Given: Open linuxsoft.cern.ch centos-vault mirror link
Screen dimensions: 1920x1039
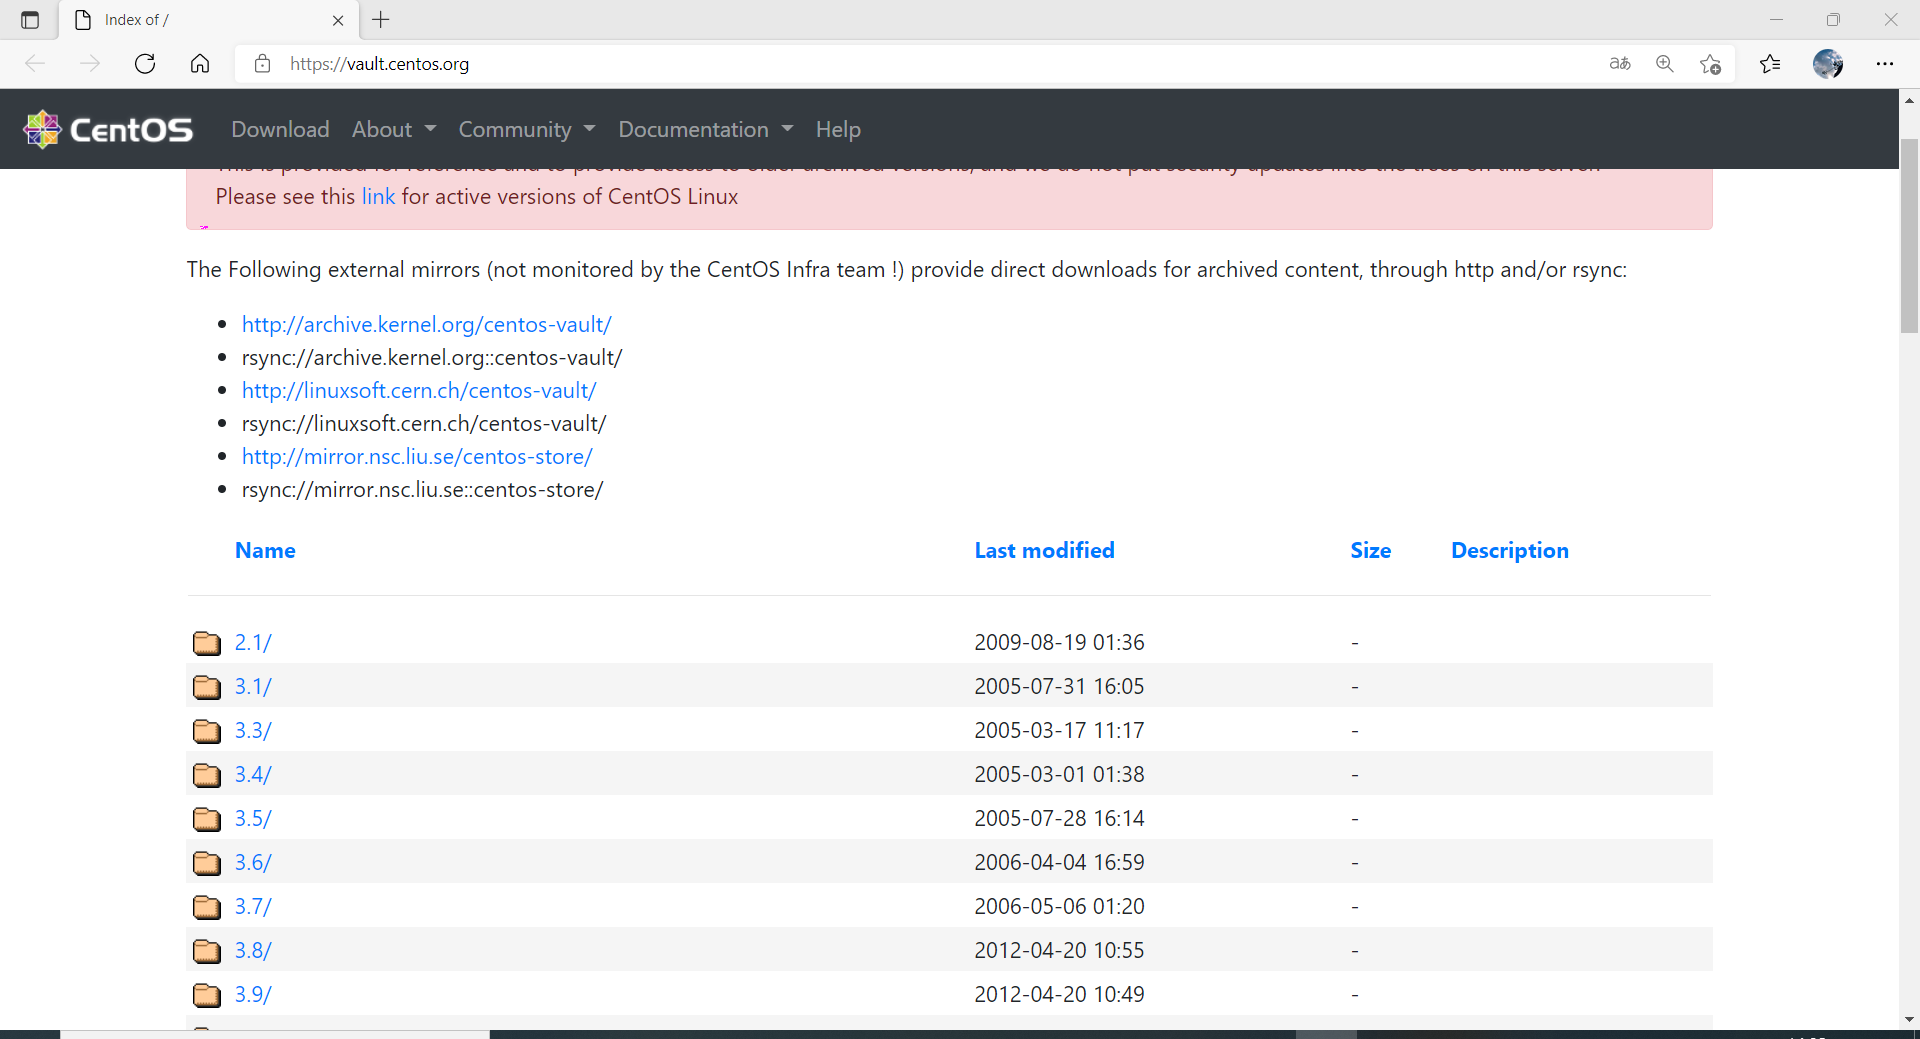Looking at the screenshot, I should pos(419,390).
